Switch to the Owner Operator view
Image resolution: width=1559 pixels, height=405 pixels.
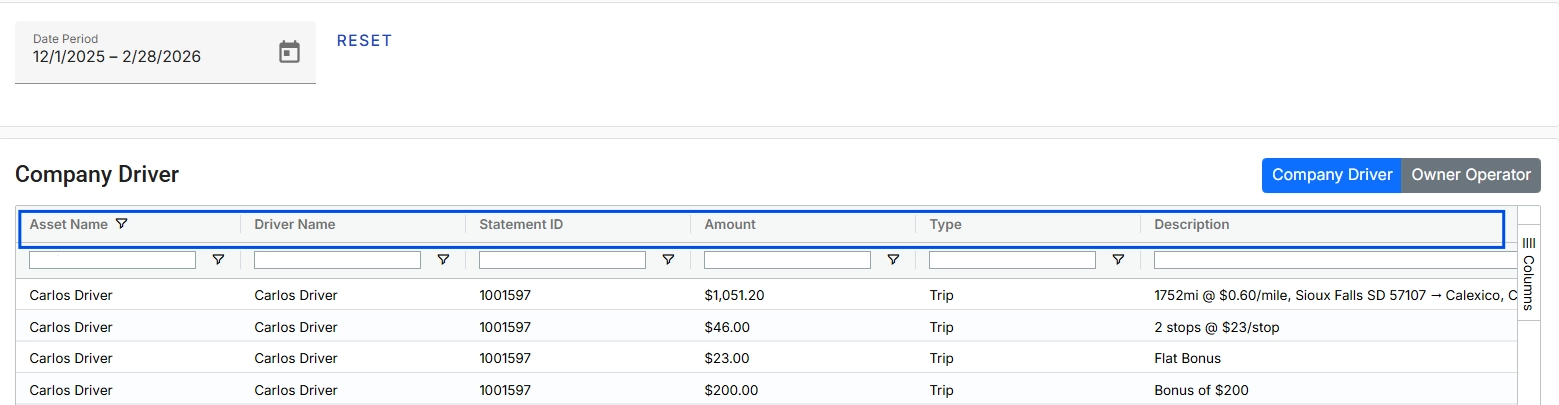click(1471, 175)
